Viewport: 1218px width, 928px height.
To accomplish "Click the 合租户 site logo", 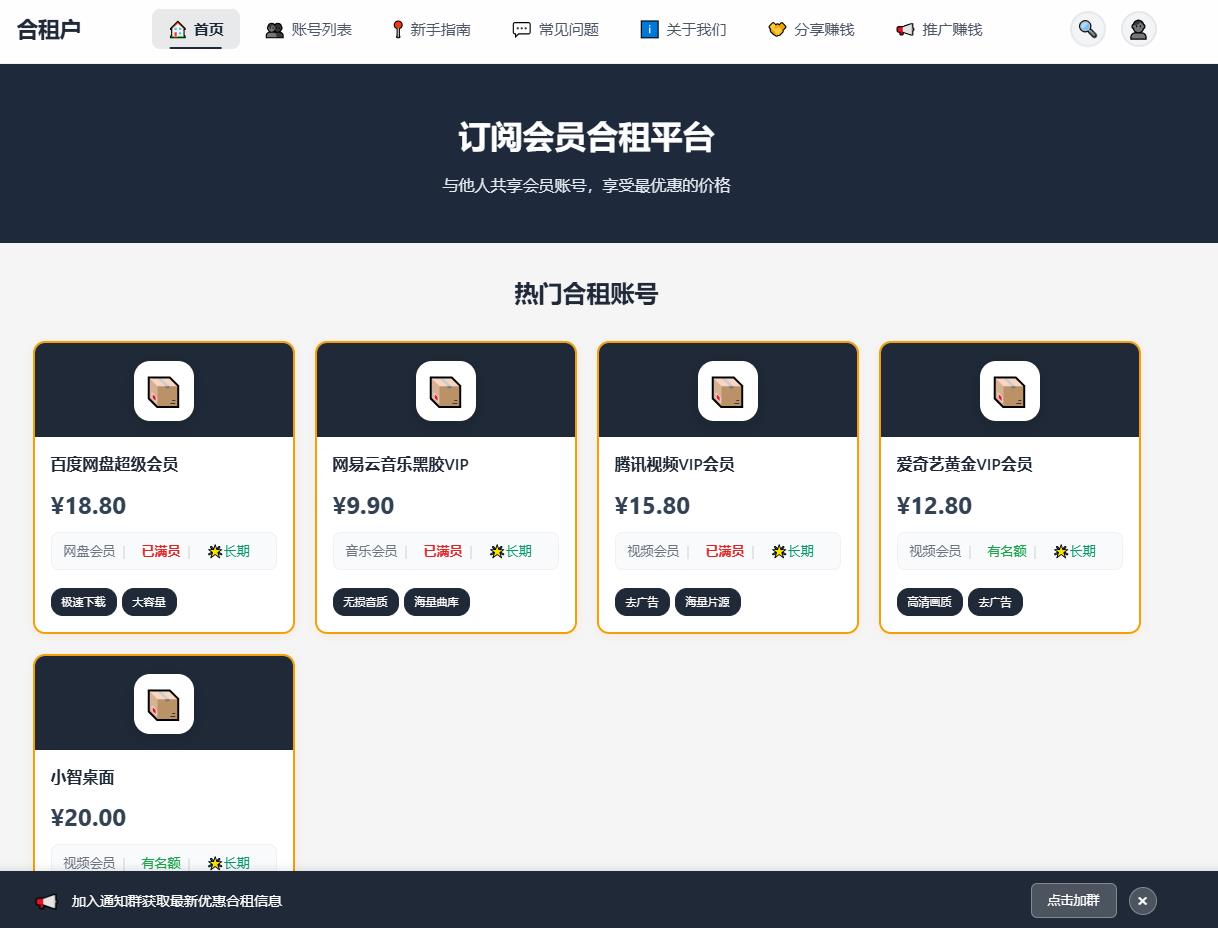I will [x=49, y=29].
